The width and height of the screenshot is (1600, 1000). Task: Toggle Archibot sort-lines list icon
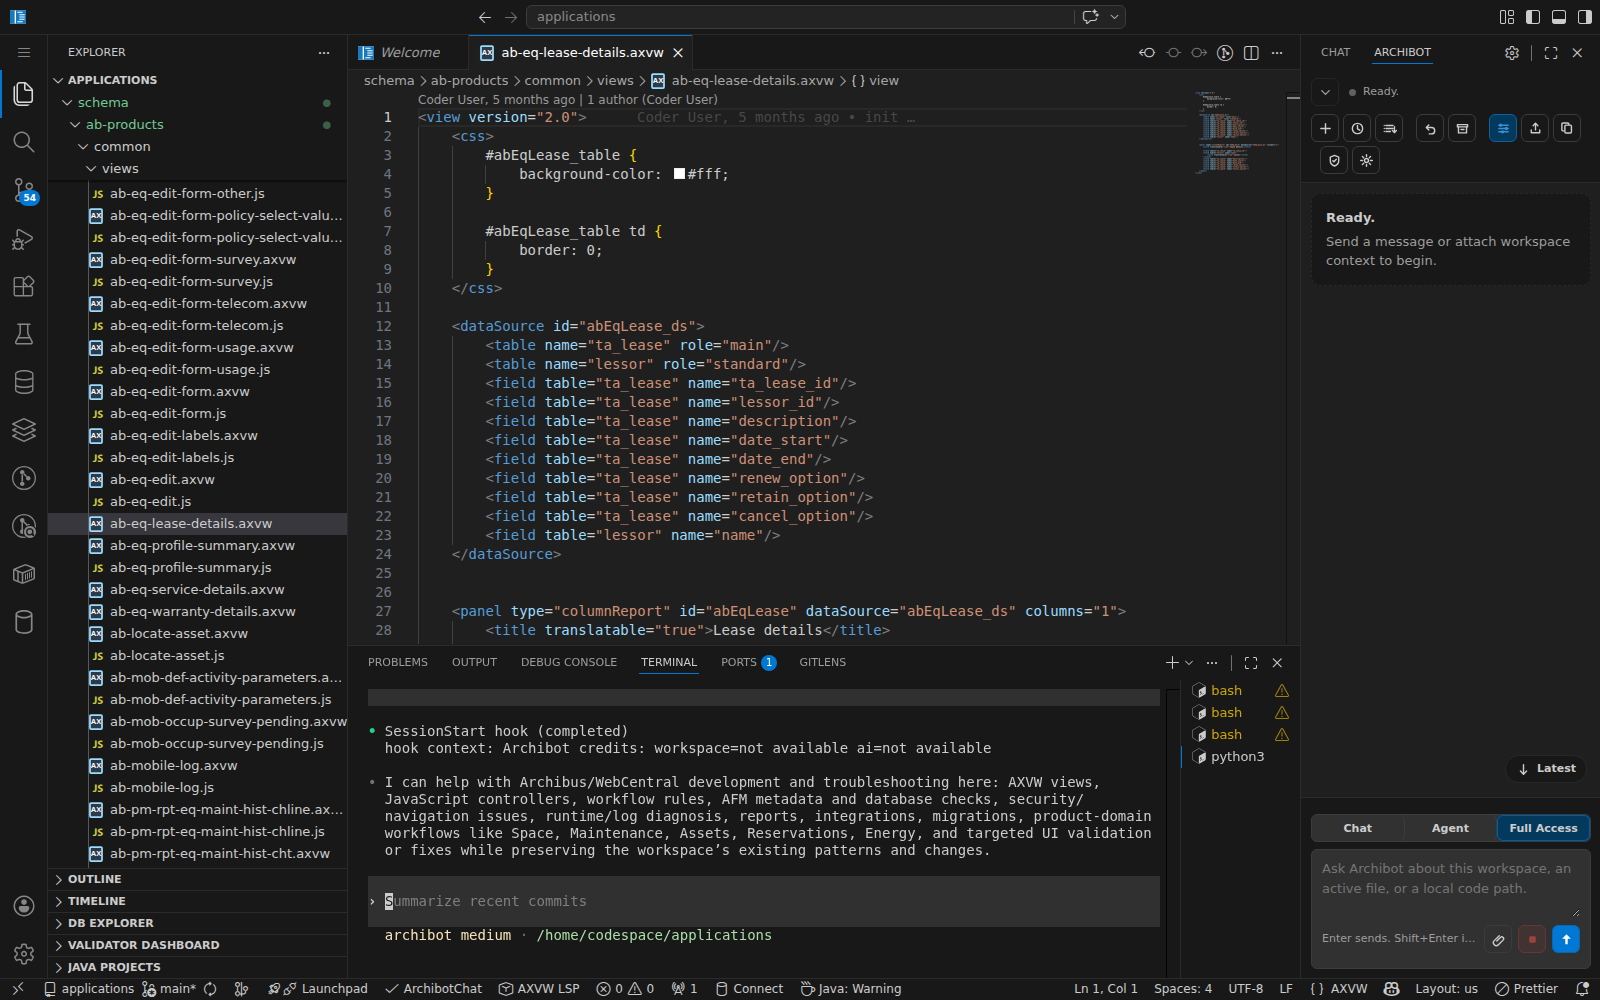[x=1389, y=128]
